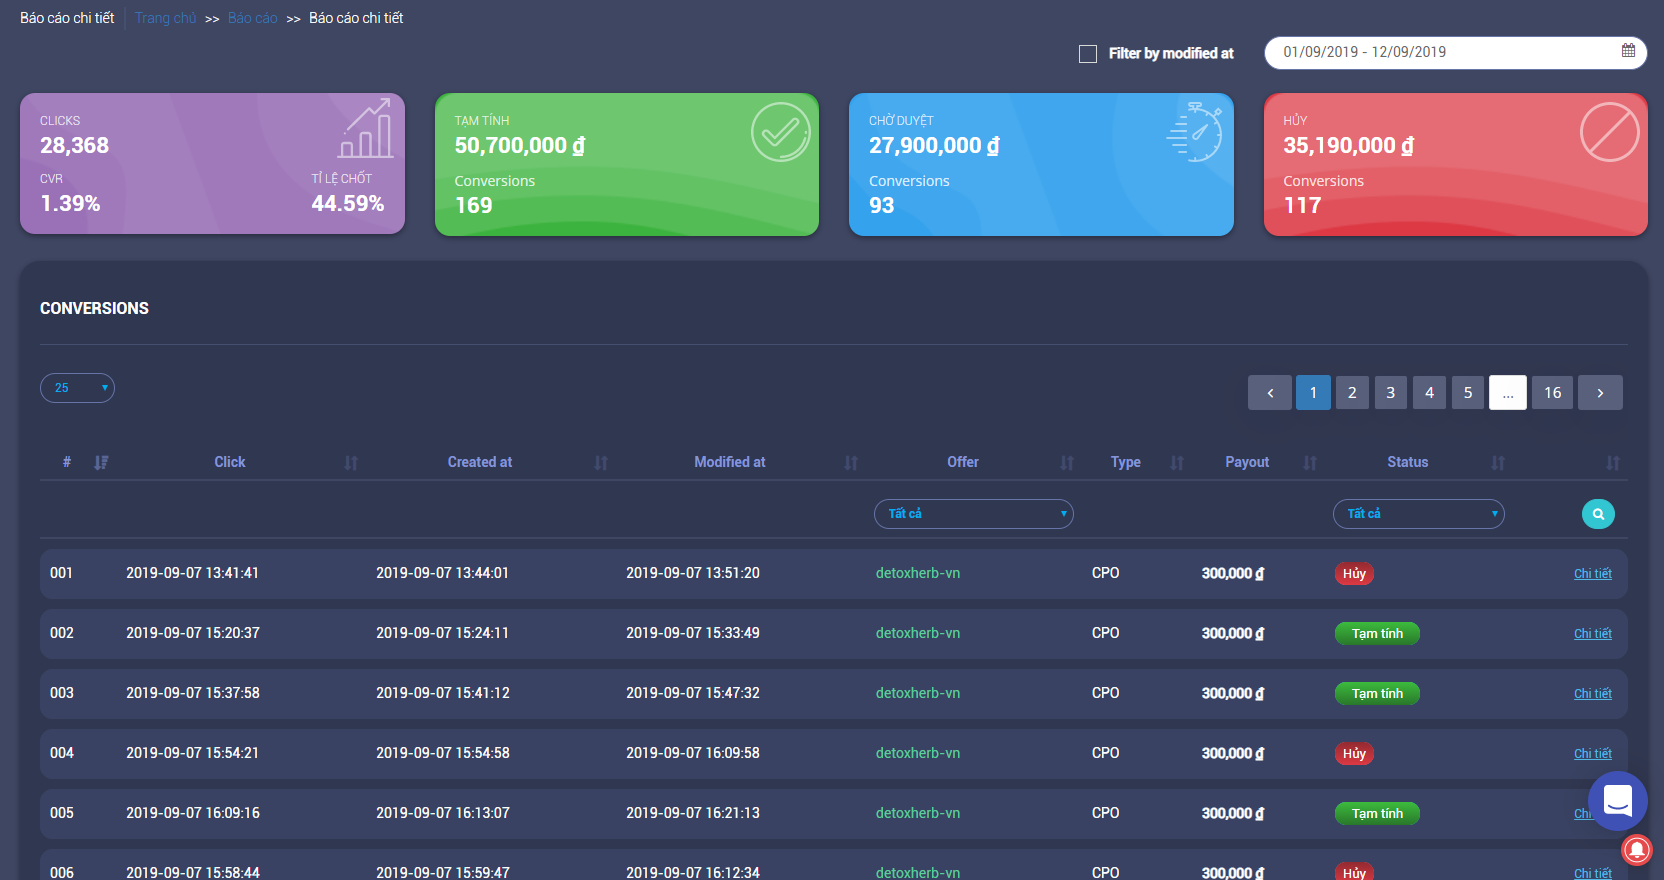This screenshot has width=1664, height=880.
Task: Click the red notification bell icon
Action: point(1637,849)
